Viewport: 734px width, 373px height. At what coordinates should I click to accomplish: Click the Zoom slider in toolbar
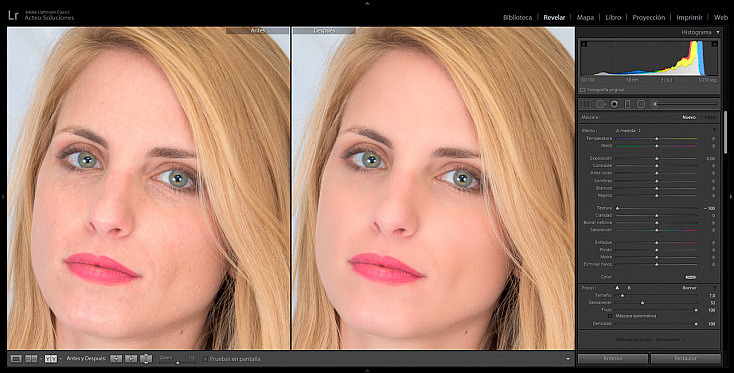[x=177, y=362]
